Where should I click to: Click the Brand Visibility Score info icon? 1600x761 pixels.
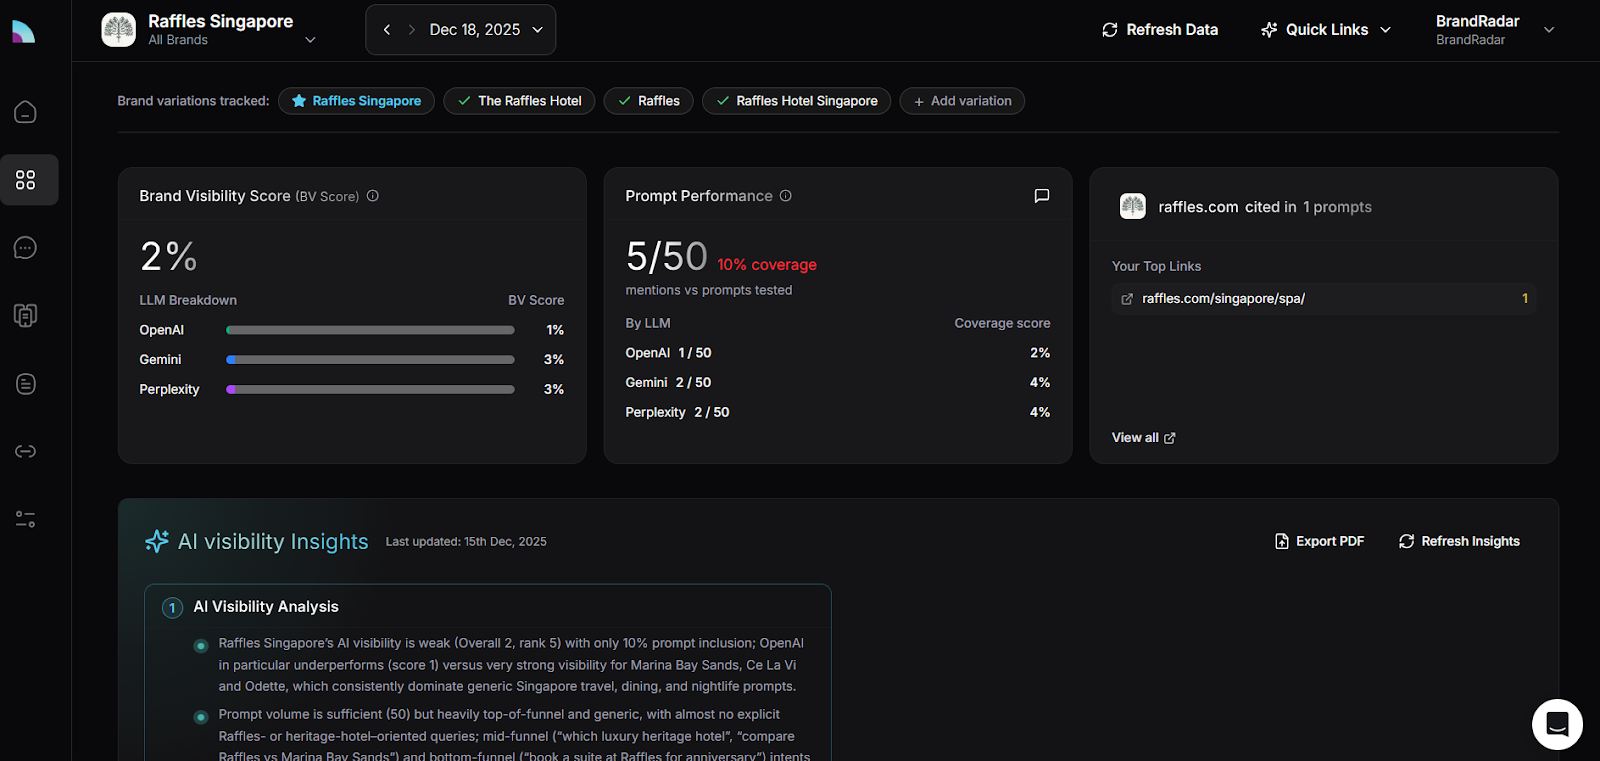pyautogui.click(x=373, y=196)
